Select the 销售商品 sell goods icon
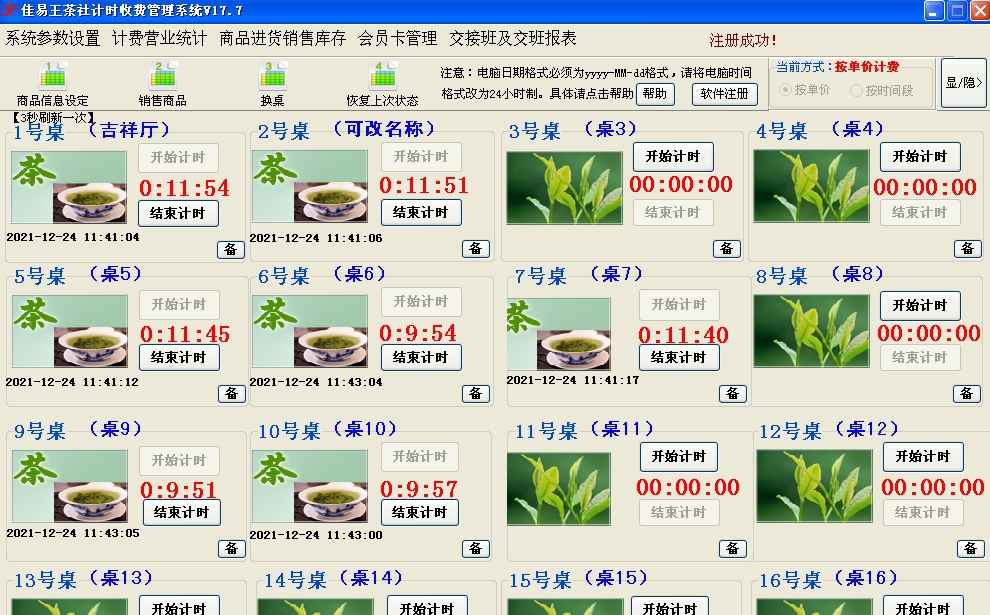Screen dimensions: 990x615 pos(160,85)
